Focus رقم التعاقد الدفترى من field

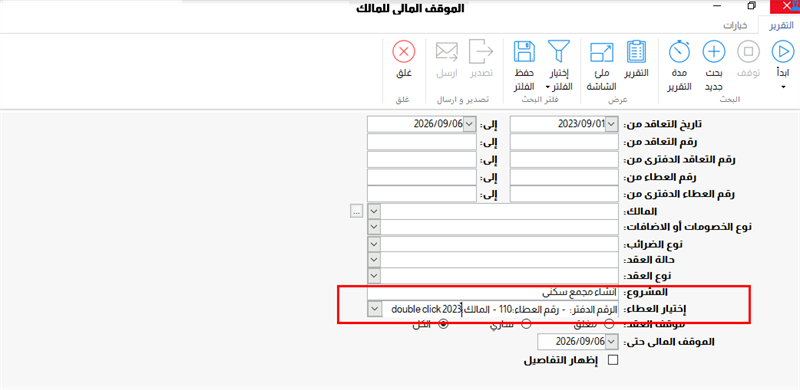pyautogui.click(x=564, y=159)
